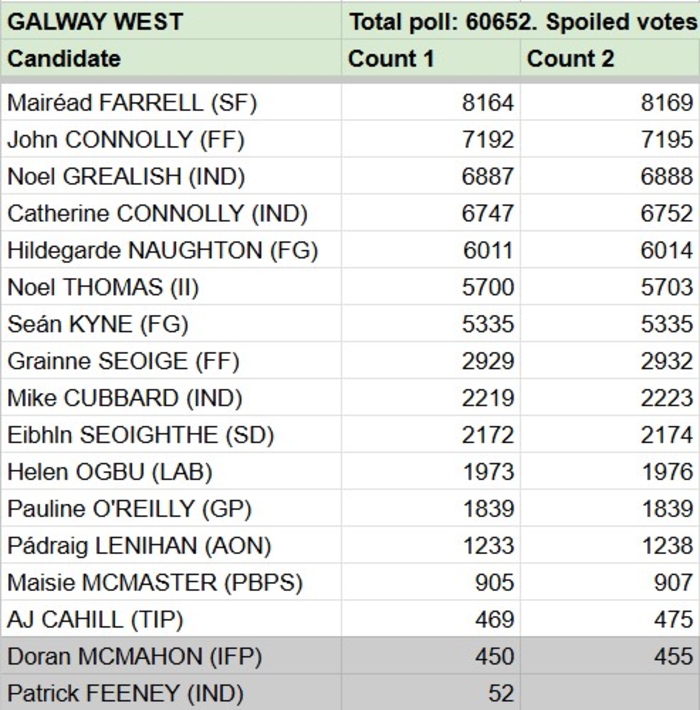Click the GALWAY WEST title cell
This screenshot has width=700, height=710.
(170, 21)
